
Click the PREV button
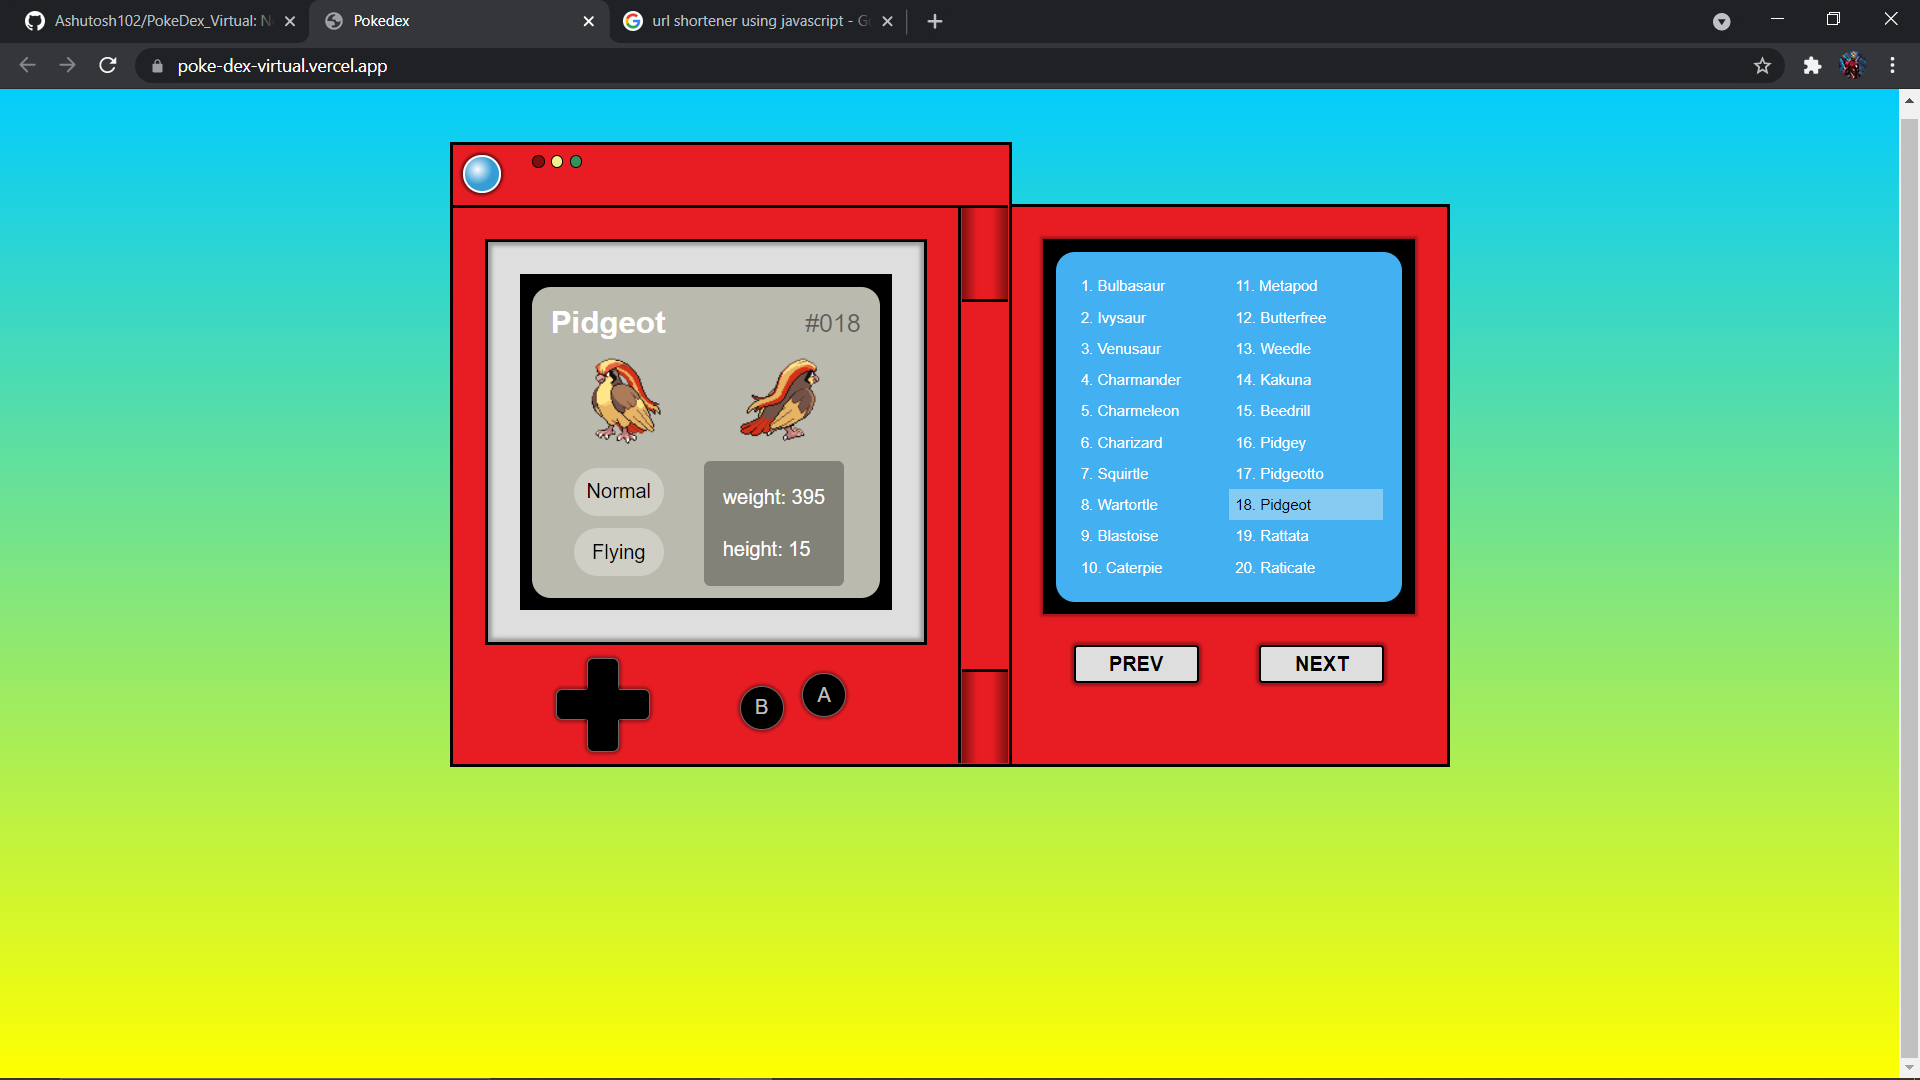(x=1136, y=663)
